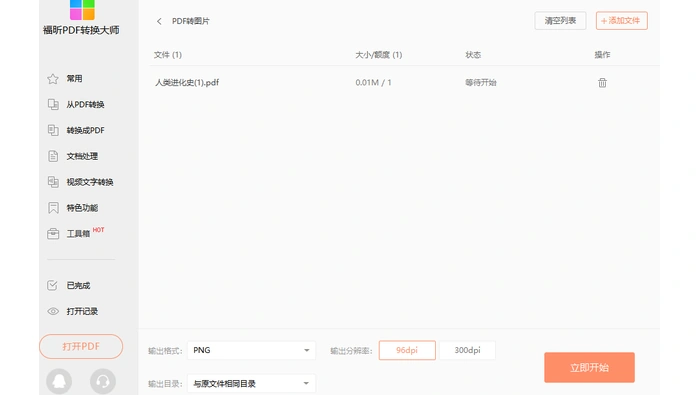Click the 从PDF转换 sidebar icon
The image size is (700, 395).
click(x=53, y=104)
